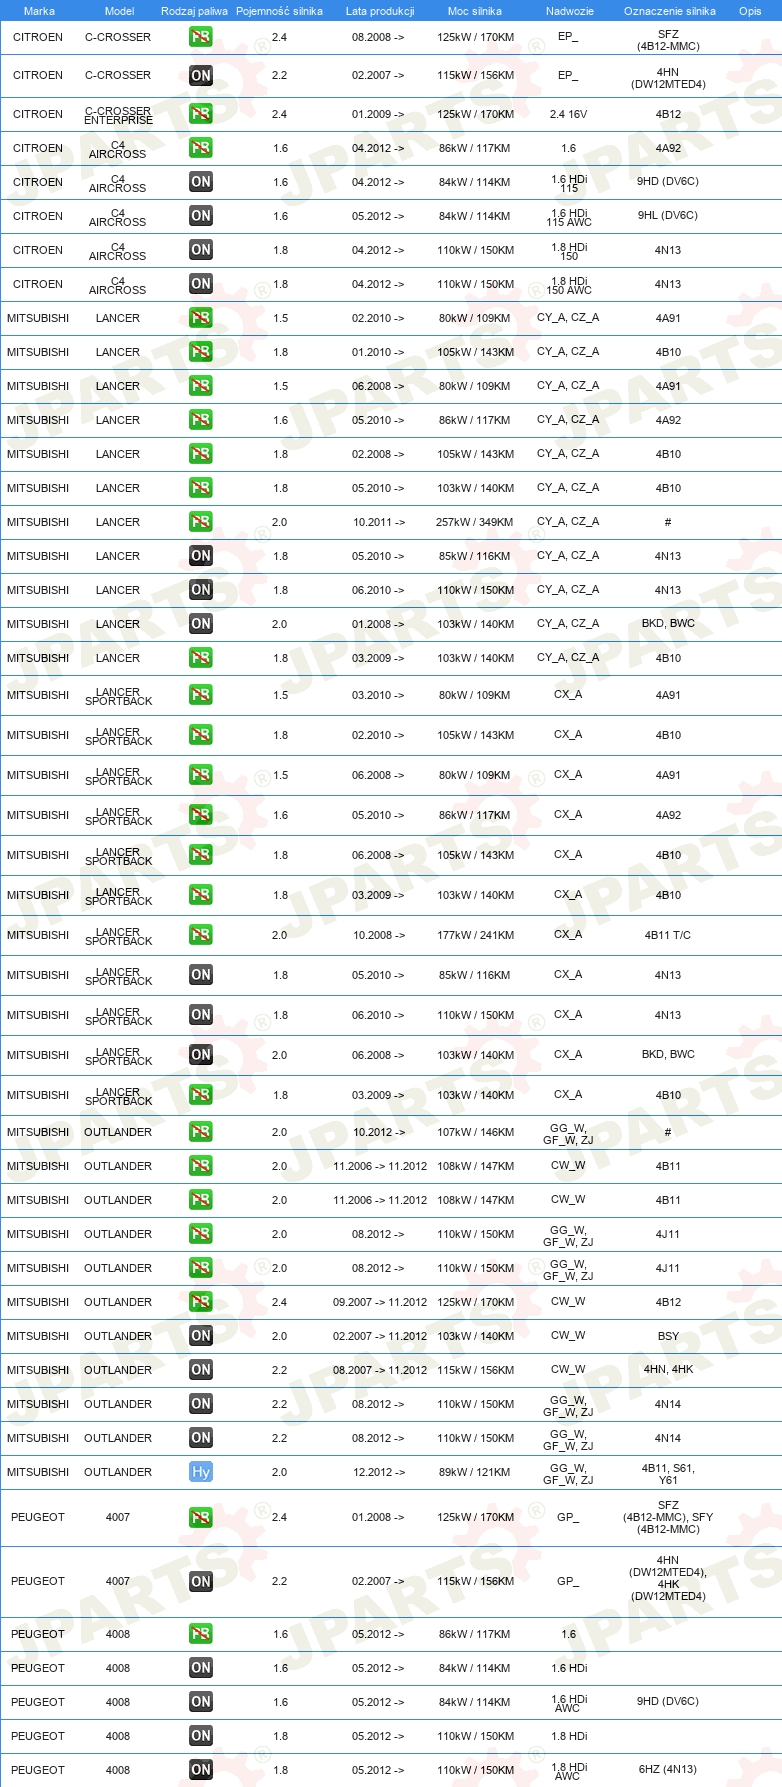Select the 107kW / 146KM power cell
Image resolution: width=782 pixels, height=1787 pixels.
point(475,1132)
